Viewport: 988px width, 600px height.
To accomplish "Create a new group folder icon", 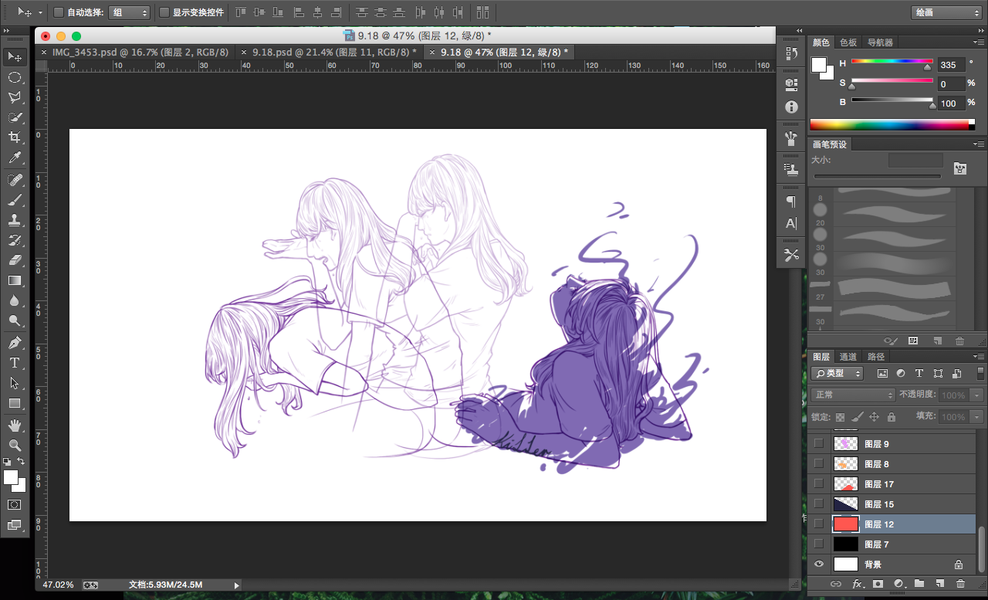I will [919, 584].
